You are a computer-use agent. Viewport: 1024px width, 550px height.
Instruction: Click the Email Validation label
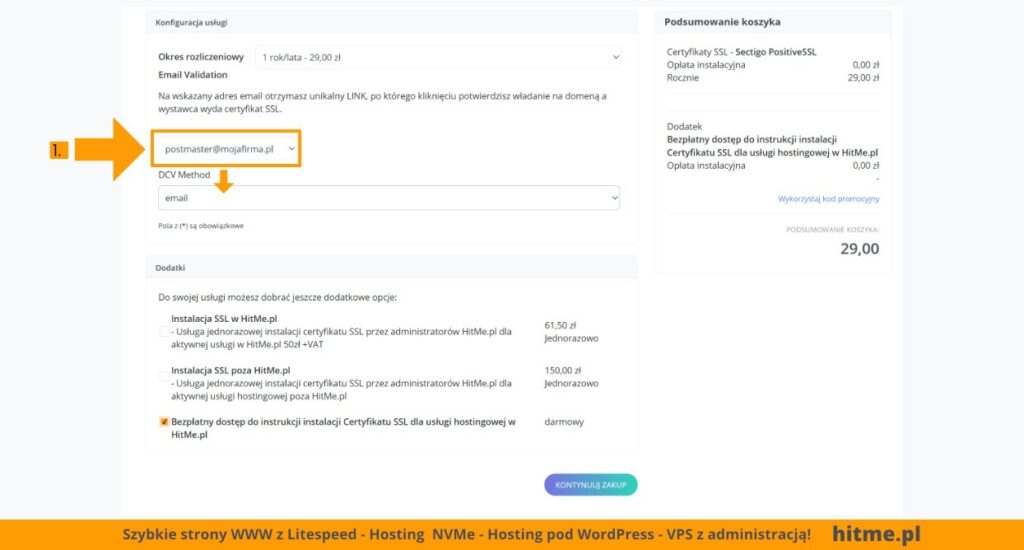tap(193, 74)
